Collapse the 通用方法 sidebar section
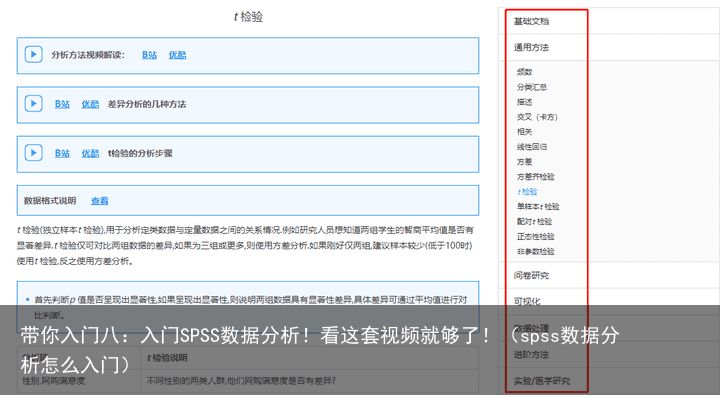The height and width of the screenshot is (395, 720). (531, 47)
